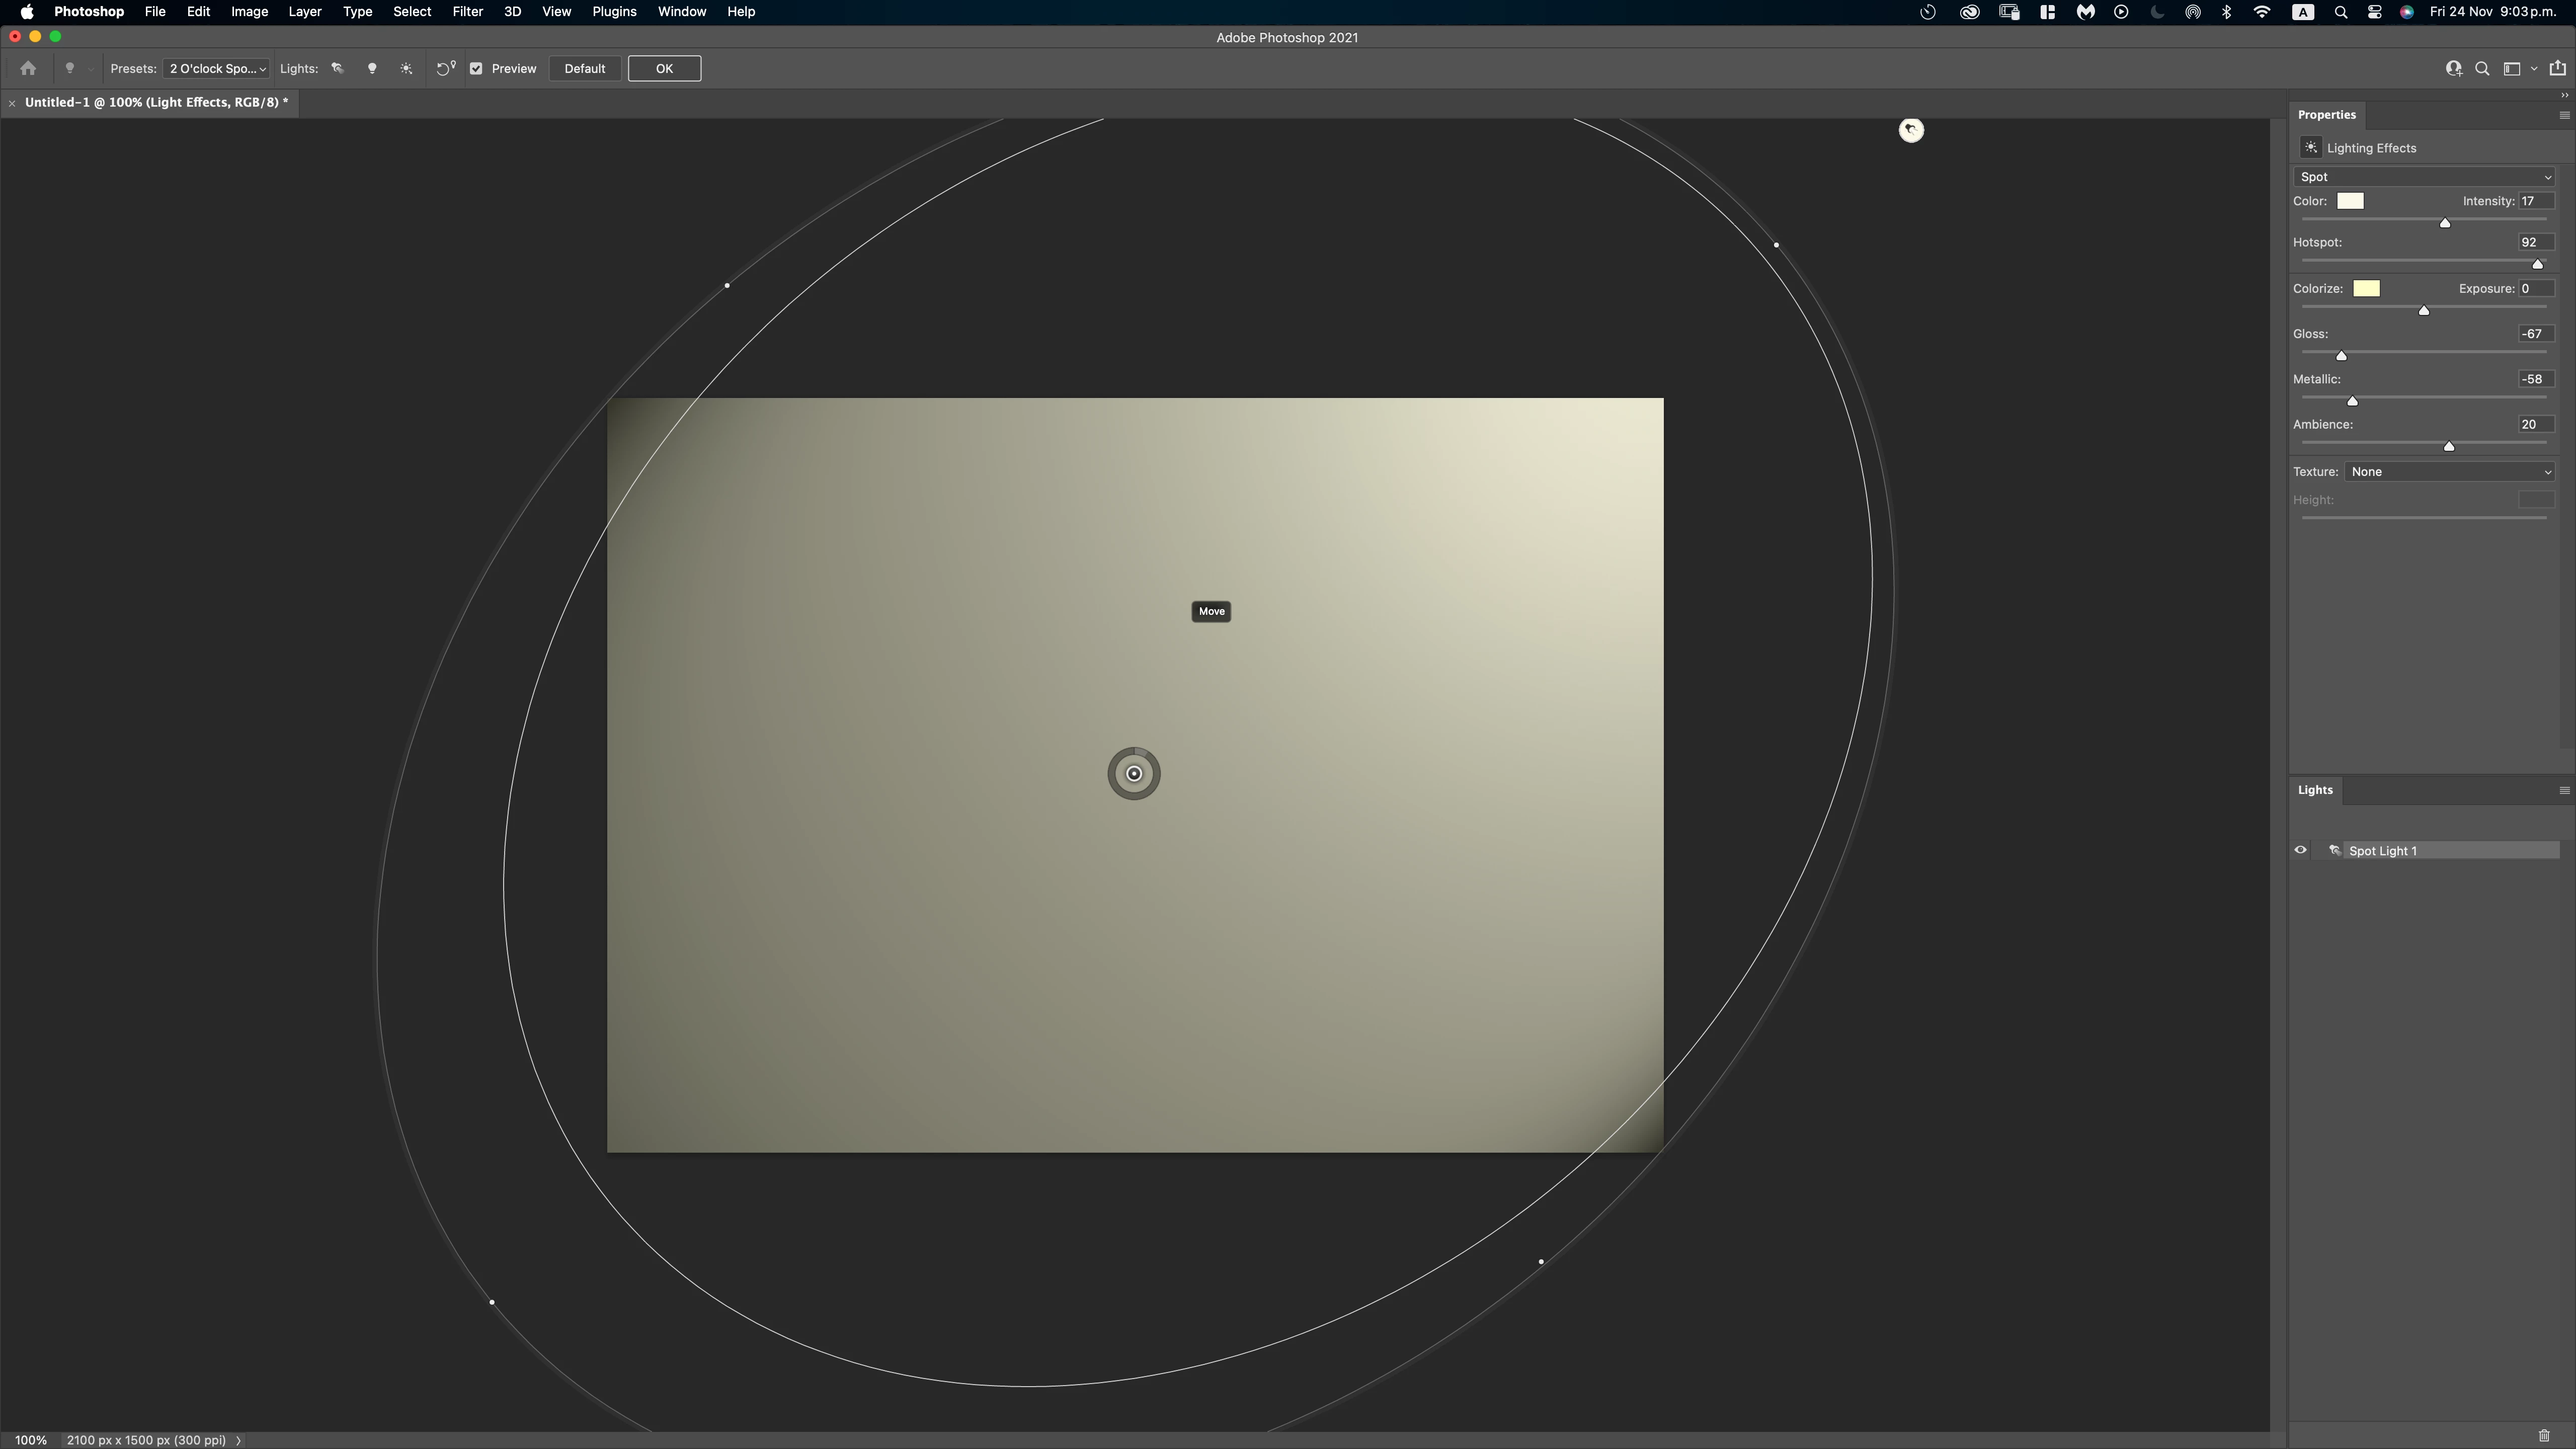Open the Colorize color swatch
2576x1449 pixels.
pyautogui.click(x=2366, y=289)
